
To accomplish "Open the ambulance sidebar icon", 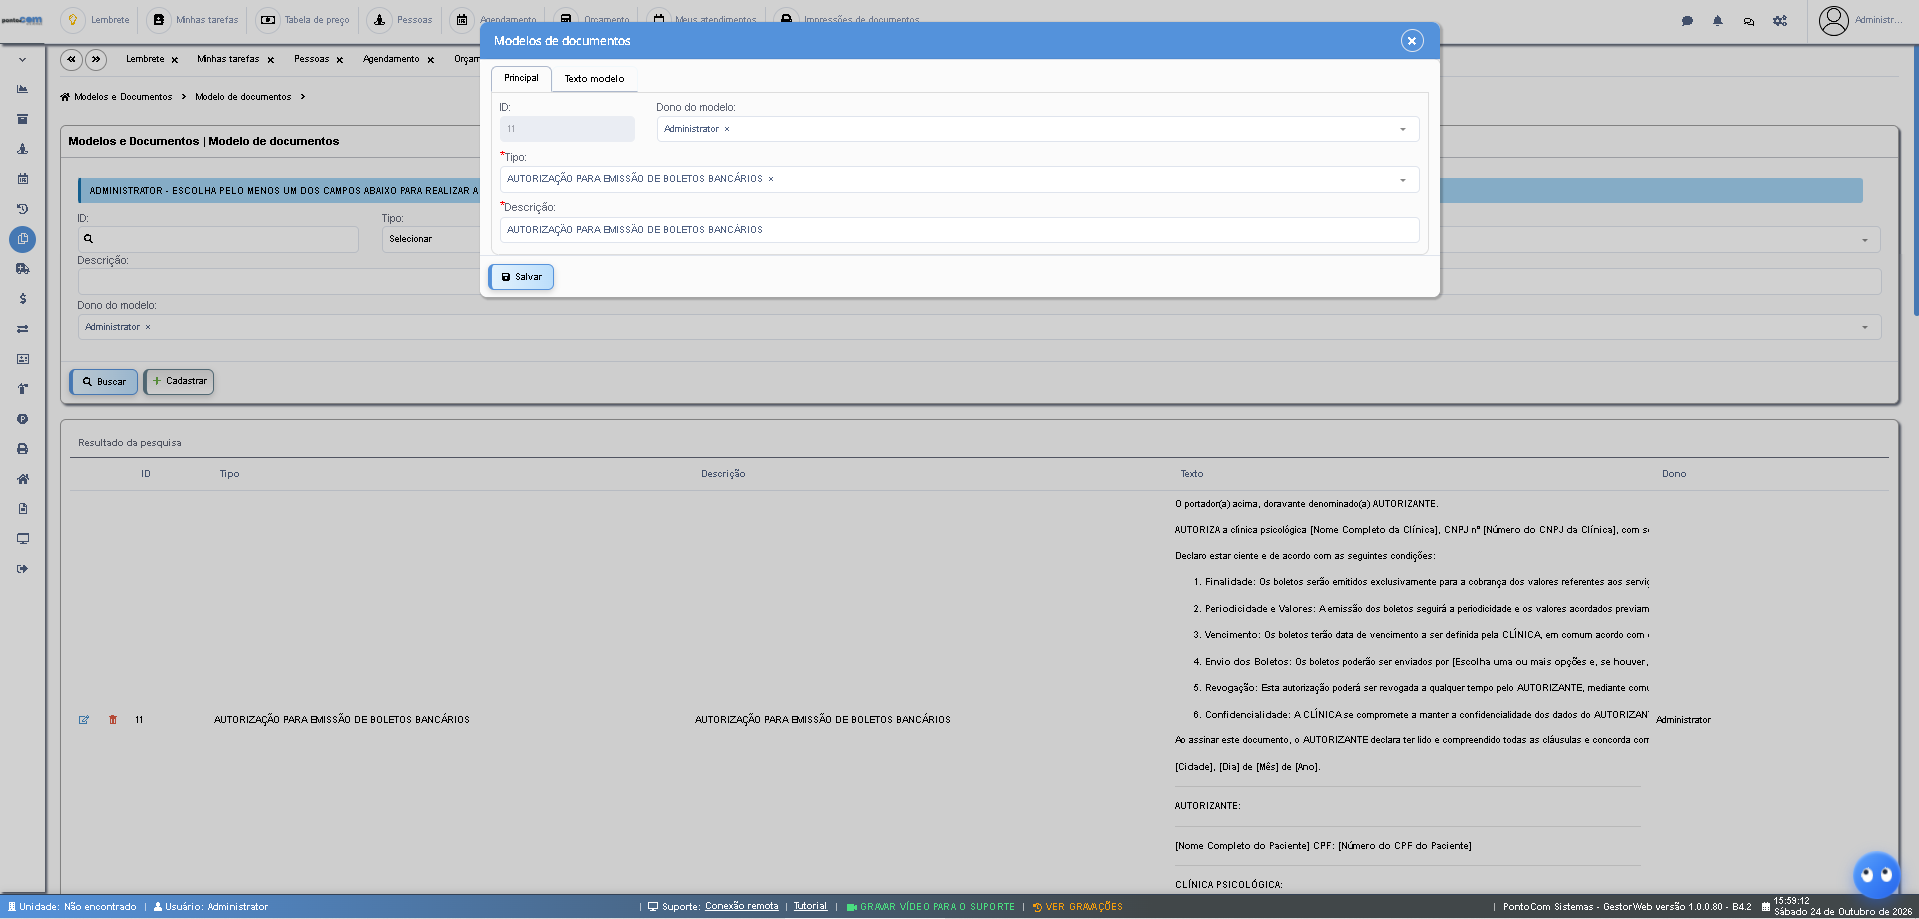I will pos(22,269).
